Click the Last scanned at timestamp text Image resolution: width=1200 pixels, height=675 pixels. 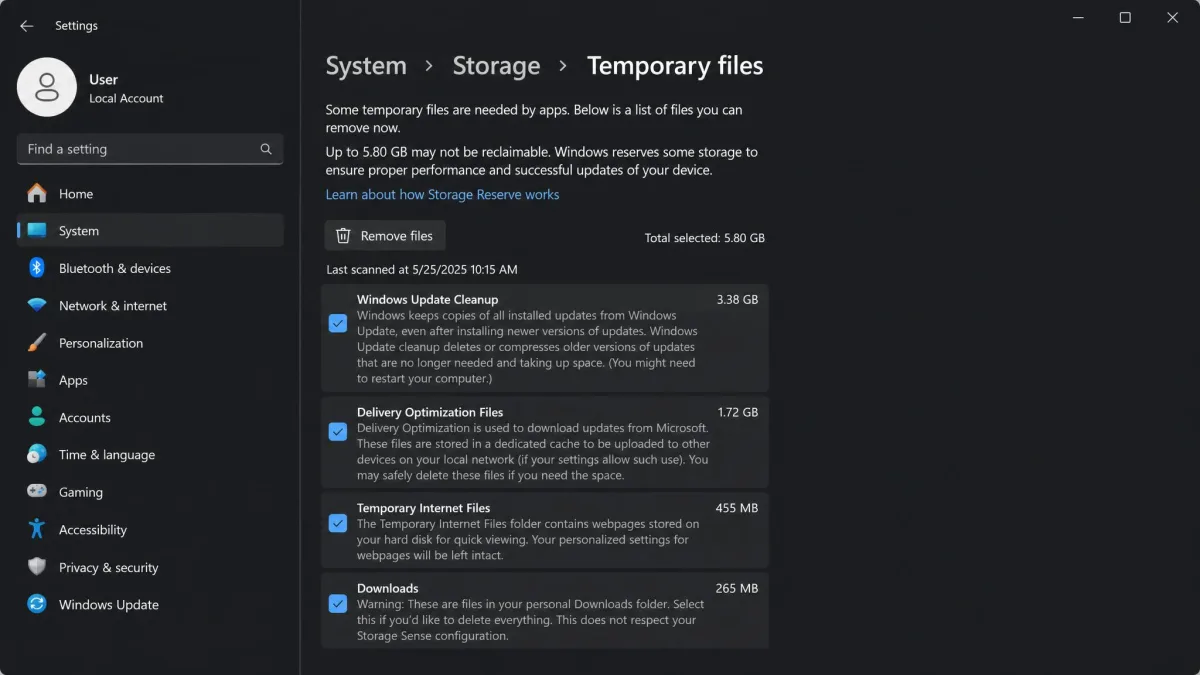coord(422,270)
